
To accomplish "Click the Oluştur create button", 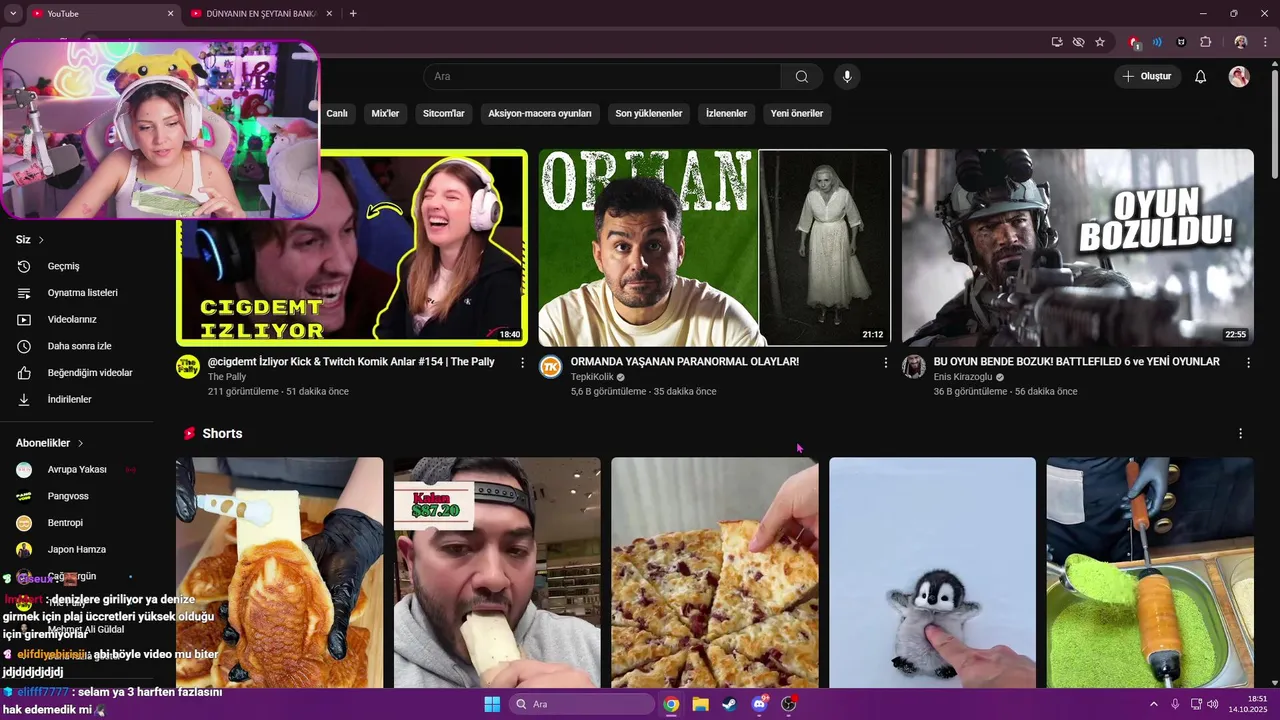I will (x=1148, y=77).
